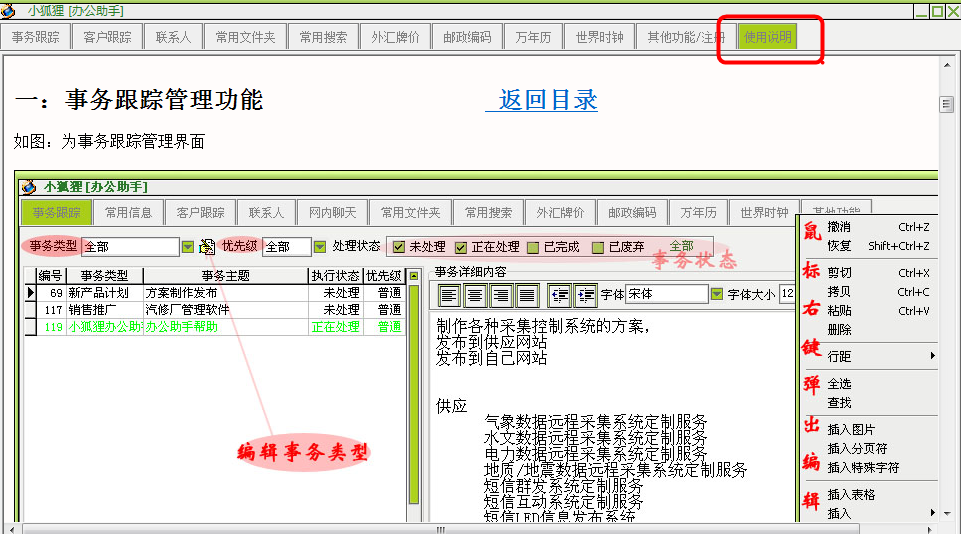961x534 pixels.
Task: Choose 删除 from the context menu
Action: coord(839,330)
